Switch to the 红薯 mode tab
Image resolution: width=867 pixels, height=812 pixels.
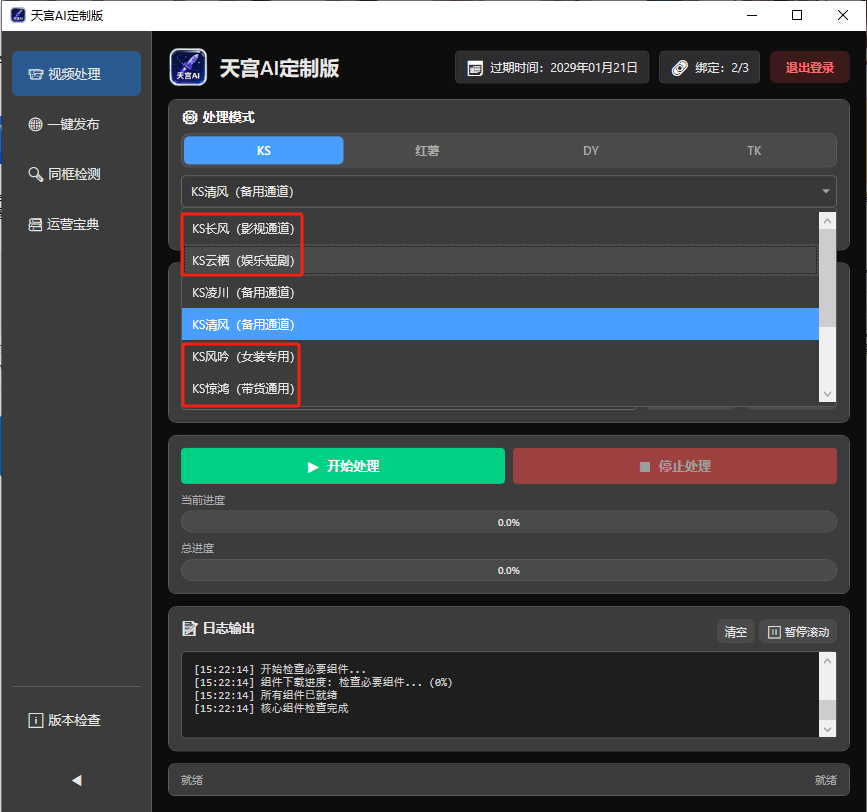point(427,150)
